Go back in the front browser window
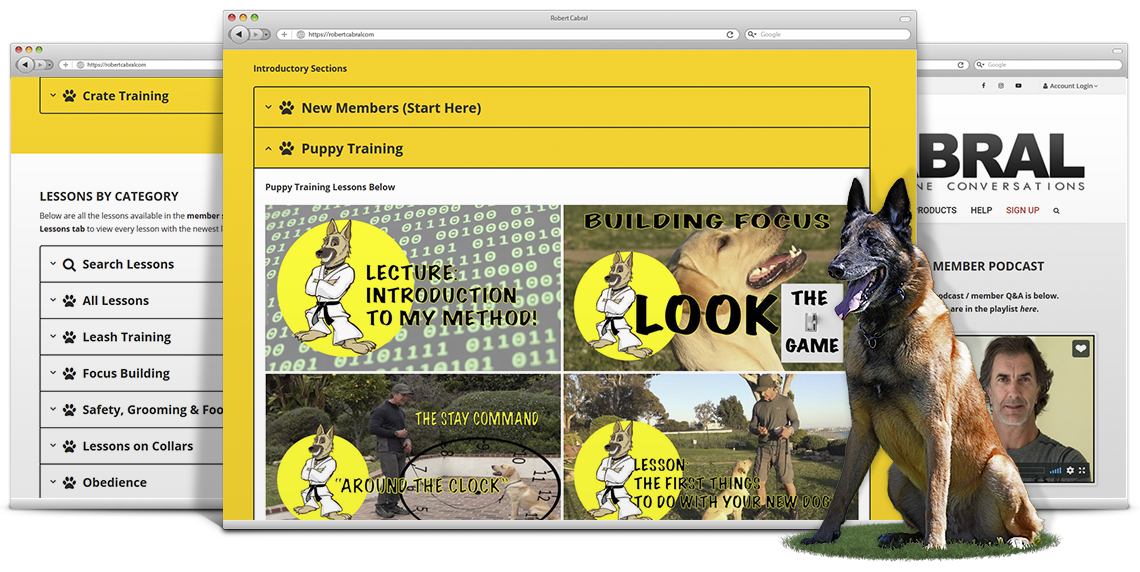Screen dimensions: 1140x572 point(238,34)
